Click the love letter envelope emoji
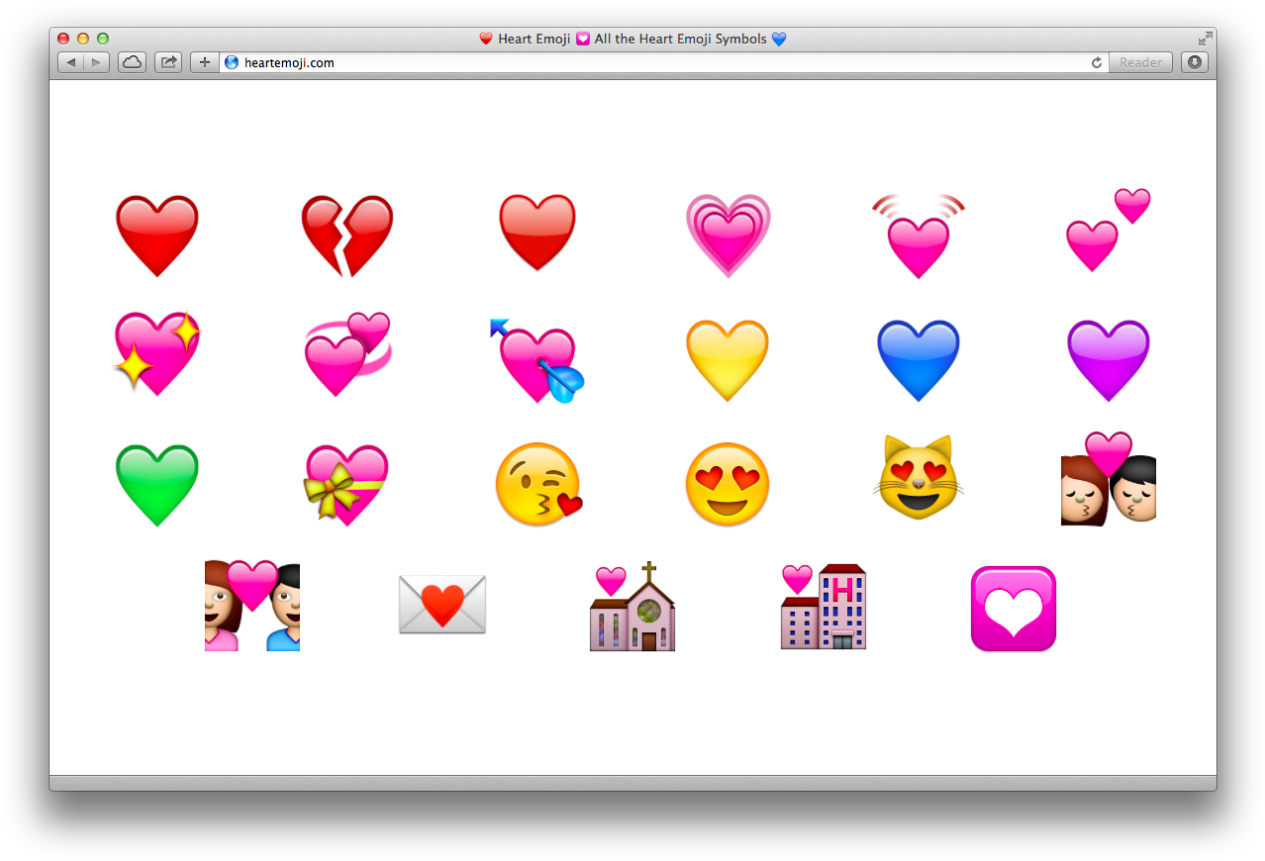This screenshot has height=861, width=1265. pyautogui.click(x=442, y=604)
